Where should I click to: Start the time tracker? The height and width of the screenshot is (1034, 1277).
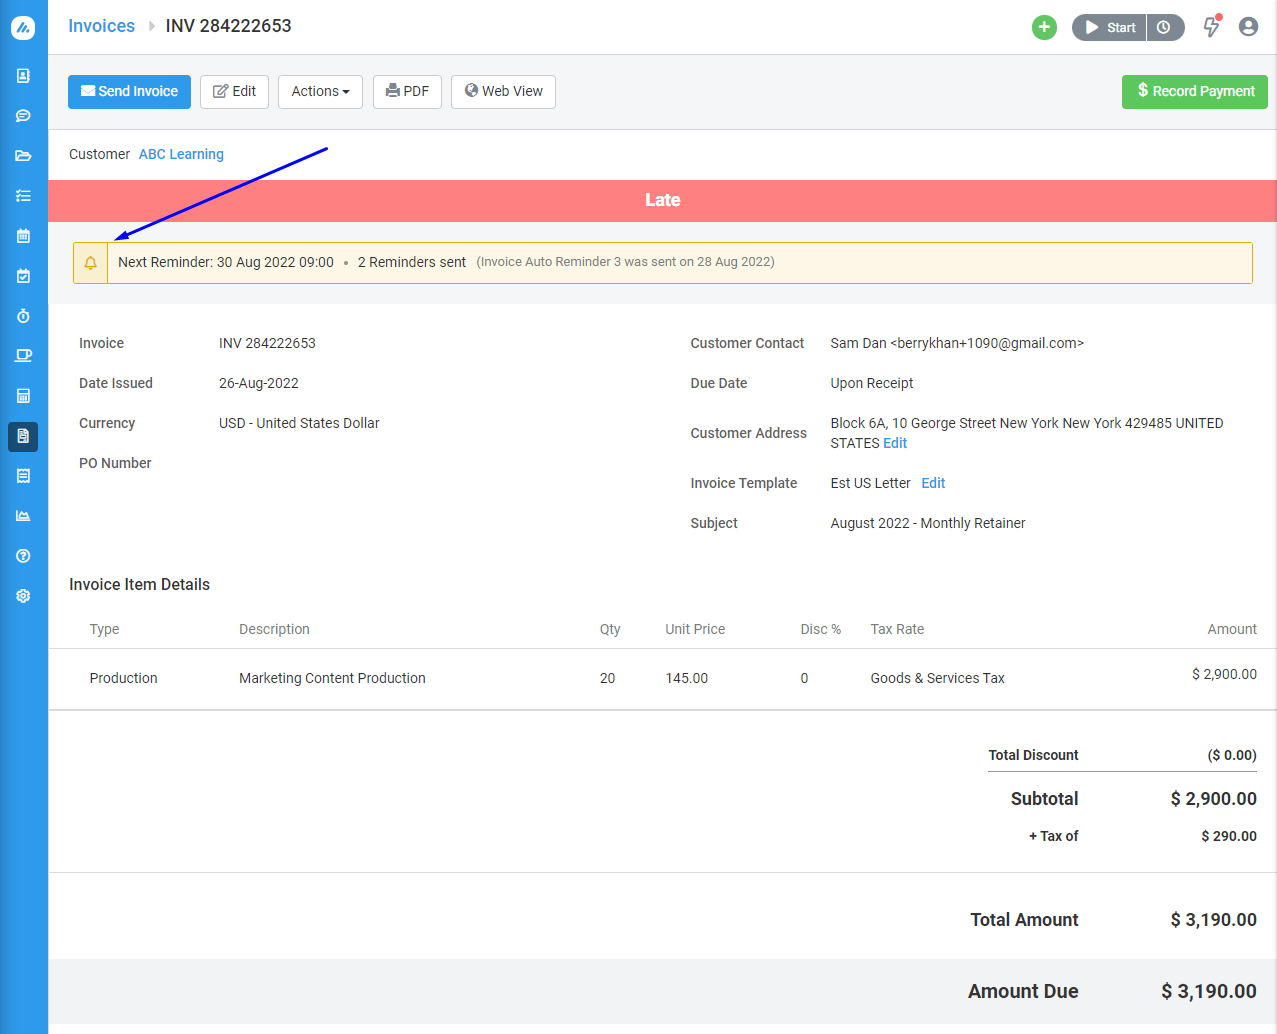tap(1110, 27)
